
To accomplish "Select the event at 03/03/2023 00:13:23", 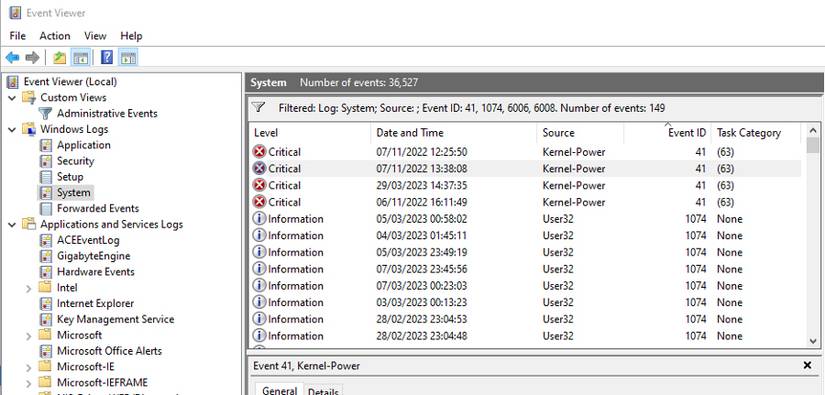I will click(x=525, y=302).
